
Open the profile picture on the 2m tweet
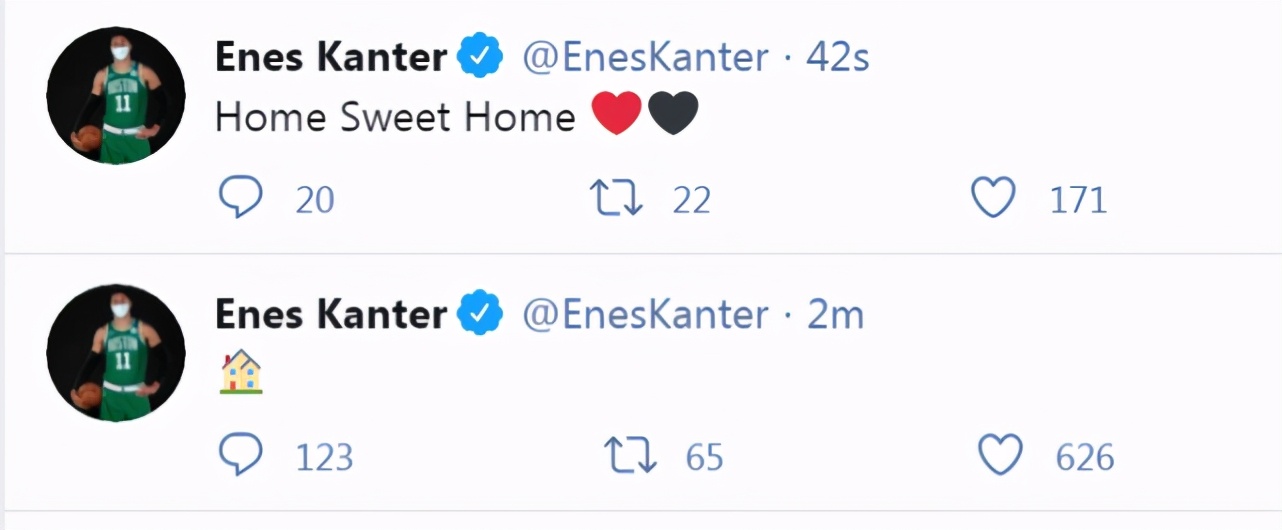click(x=115, y=353)
